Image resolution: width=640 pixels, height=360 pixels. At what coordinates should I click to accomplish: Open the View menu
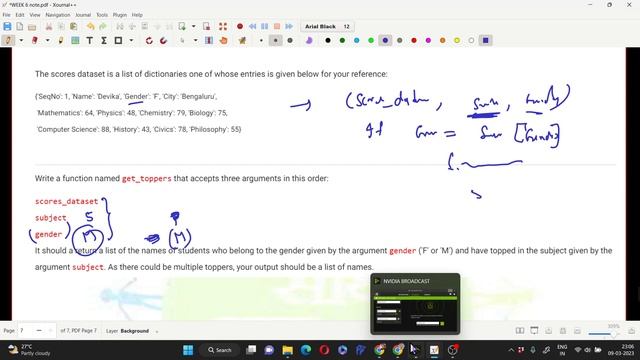pyautogui.click(x=35, y=15)
